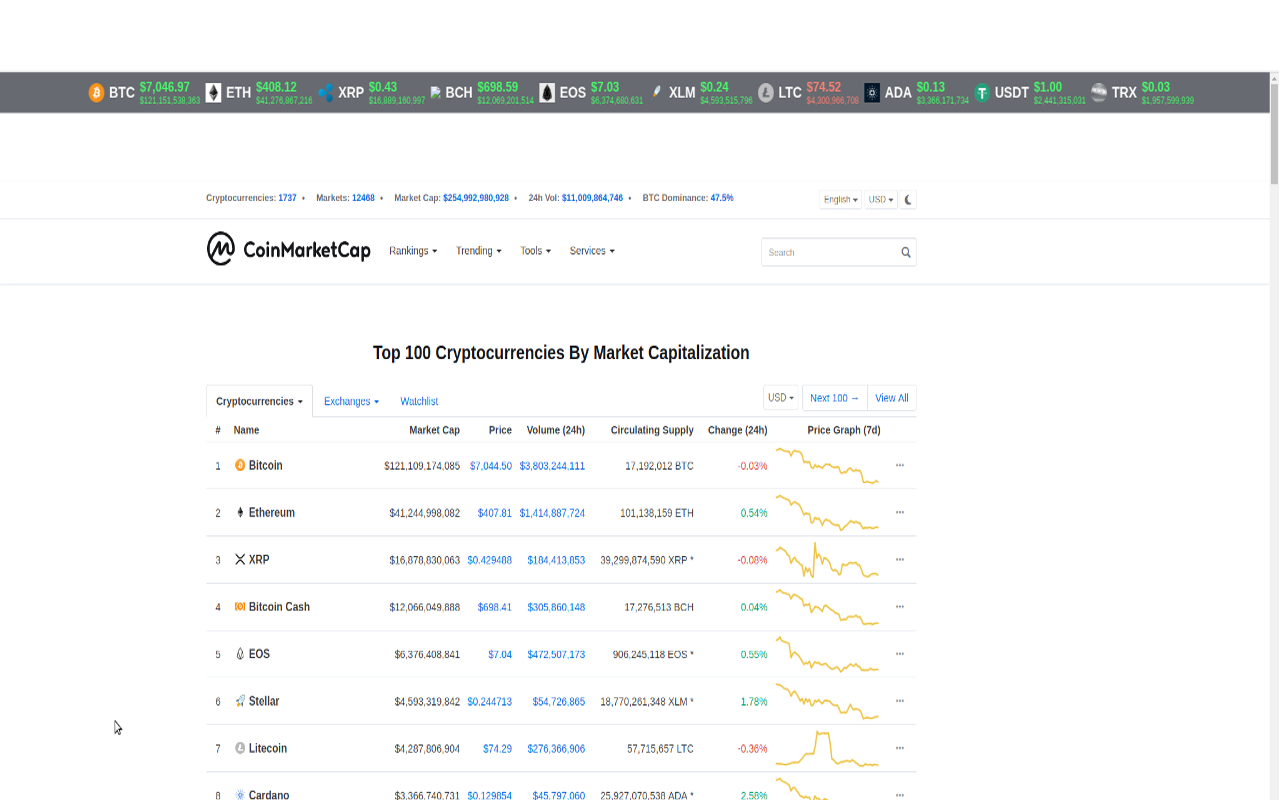Click the Litecoin icon in table
Image resolution: width=1280 pixels, height=800 pixels.
(x=240, y=748)
